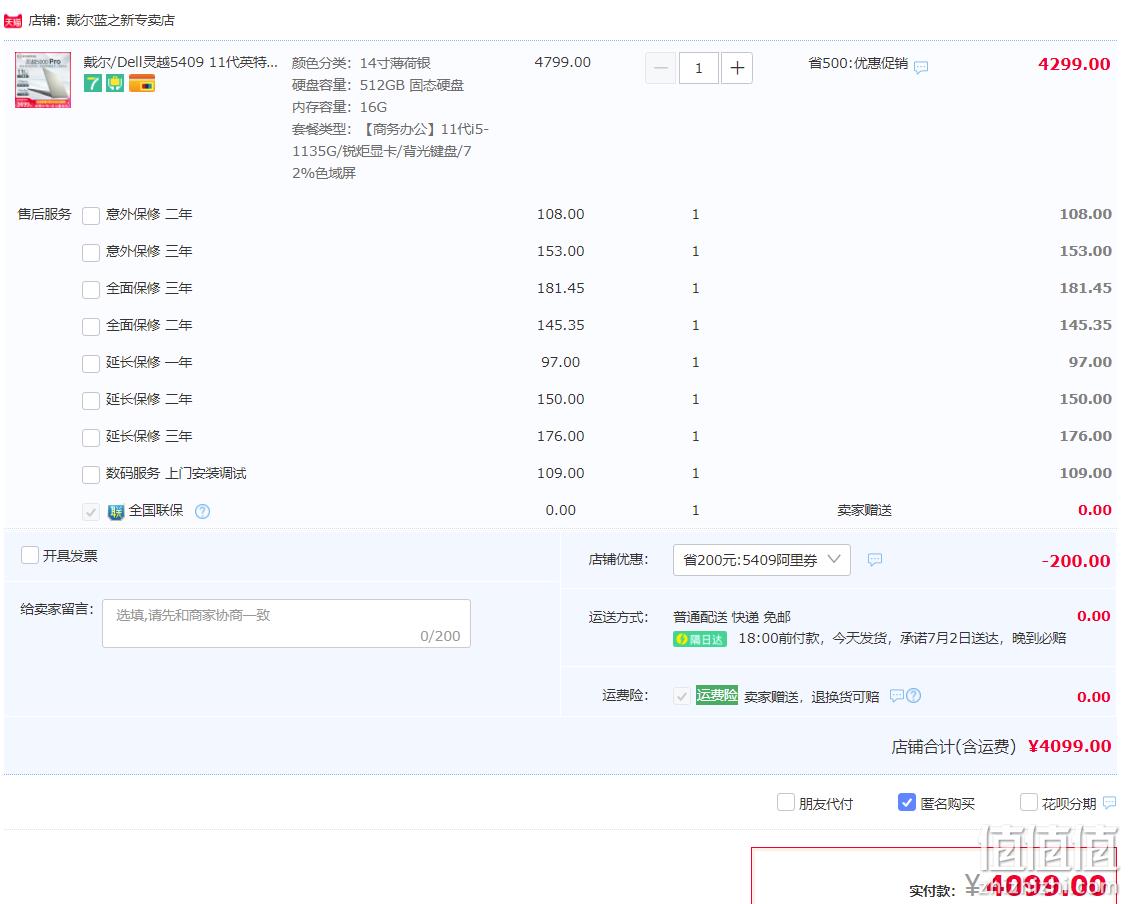This screenshot has width=1128, height=904.
Task: Check 延长保修 一年 at 97.00
Action: click(x=91, y=364)
